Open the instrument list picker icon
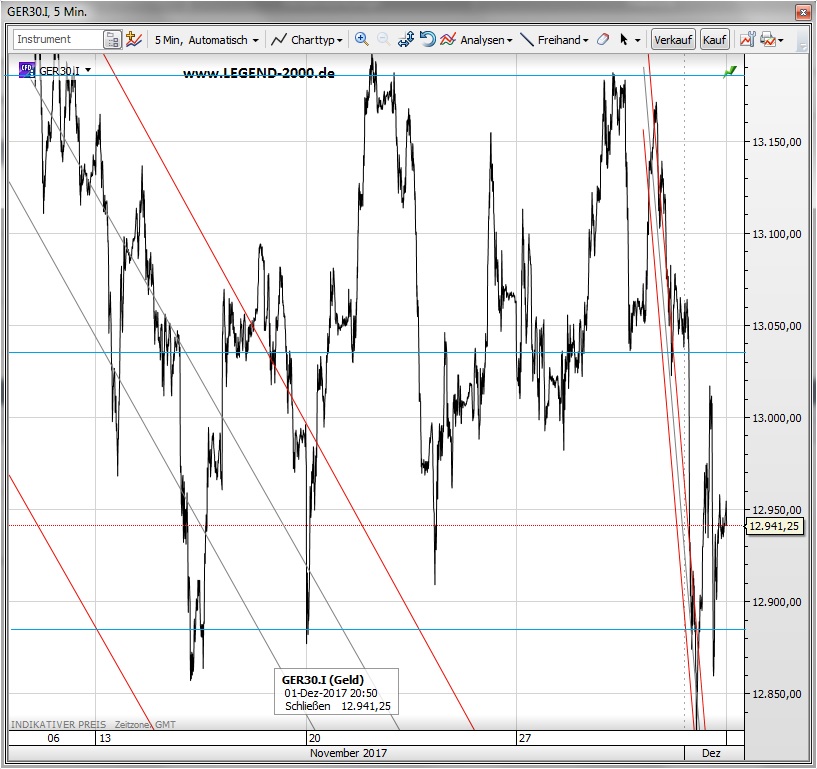Screen dimensions: 817x769 (x=112, y=40)
